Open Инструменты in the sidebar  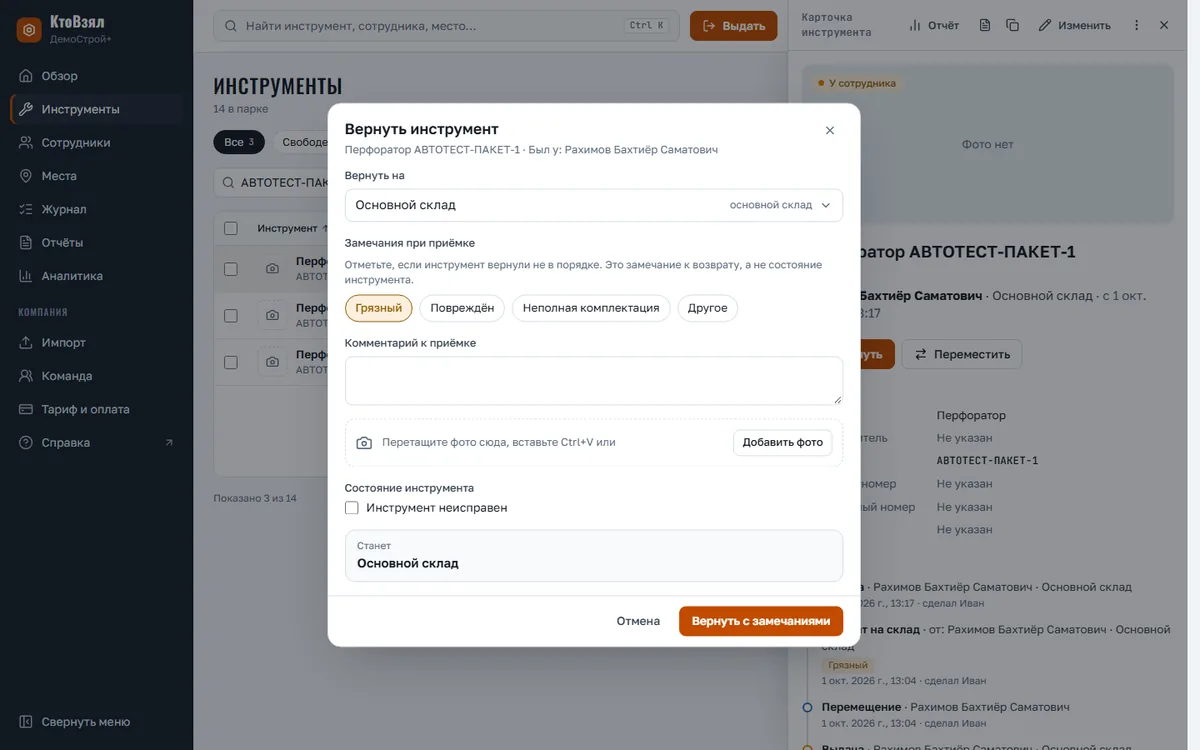(x=96, y=109)
